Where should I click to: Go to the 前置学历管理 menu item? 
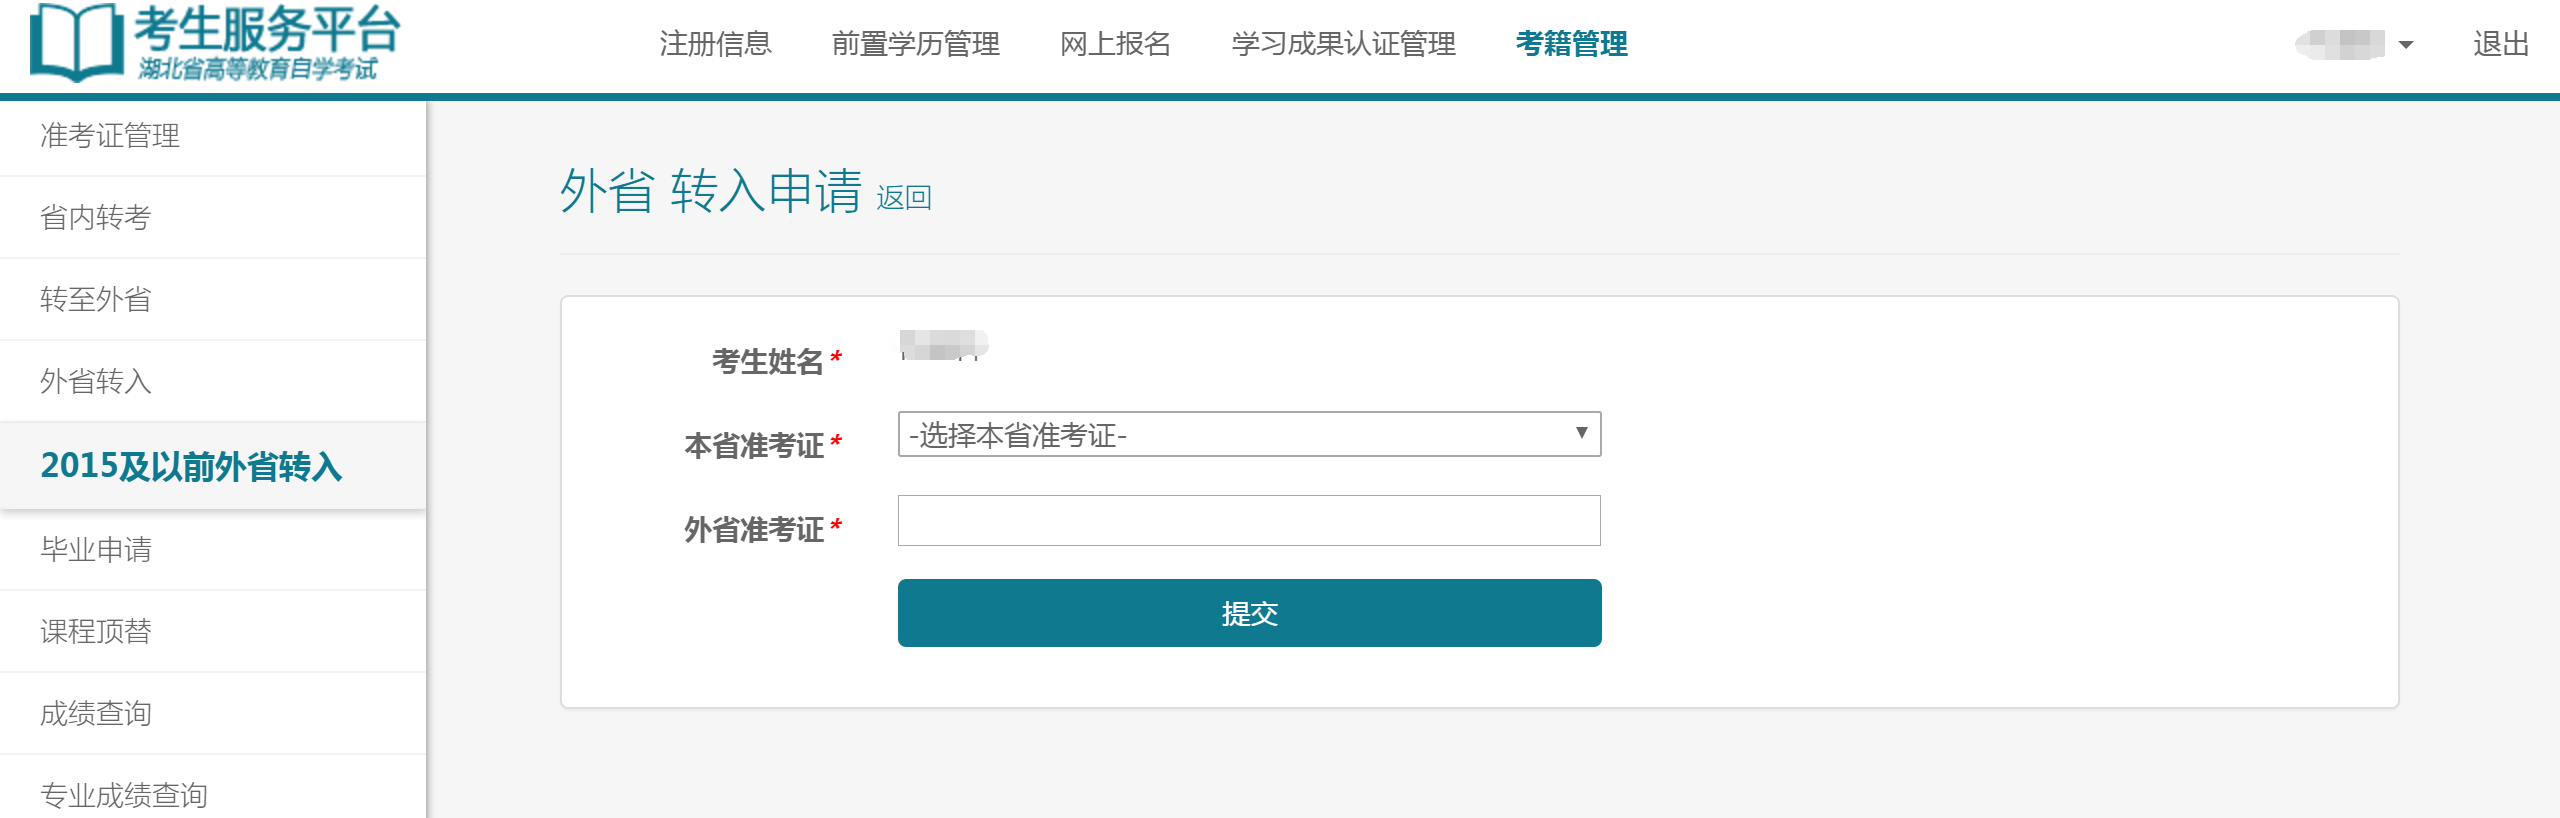click(915, 45)
